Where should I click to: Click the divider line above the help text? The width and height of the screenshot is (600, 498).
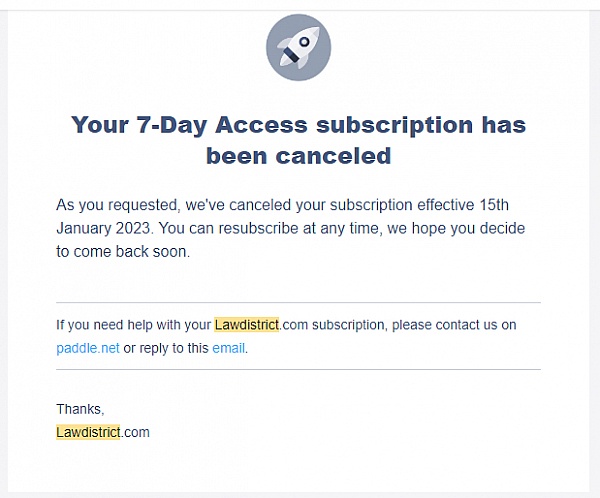[x=298, y=302]
